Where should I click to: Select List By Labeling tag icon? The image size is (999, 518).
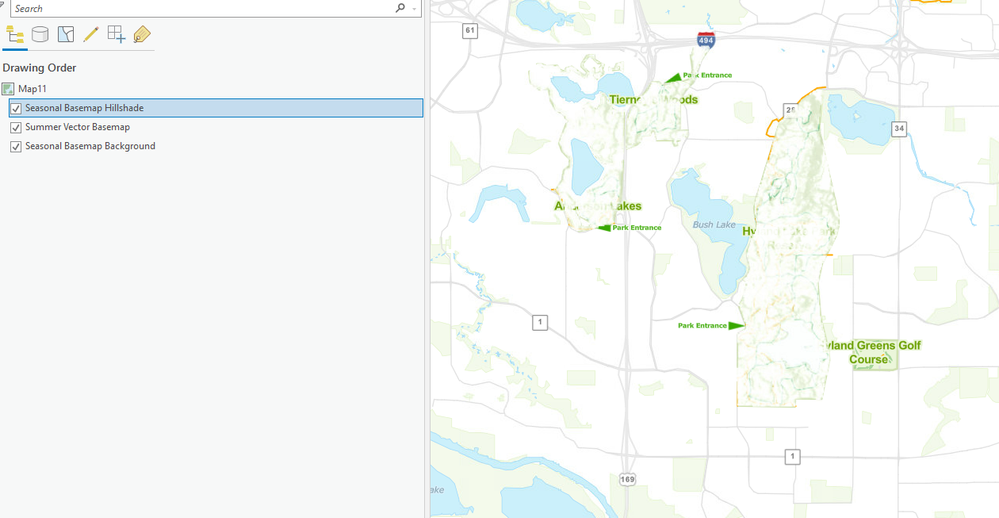click(141, 34)
